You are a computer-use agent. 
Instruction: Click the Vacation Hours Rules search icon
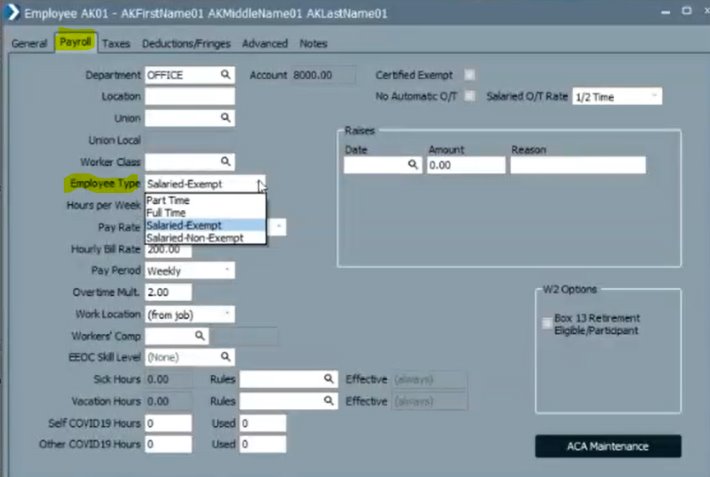tap(328, 401)
